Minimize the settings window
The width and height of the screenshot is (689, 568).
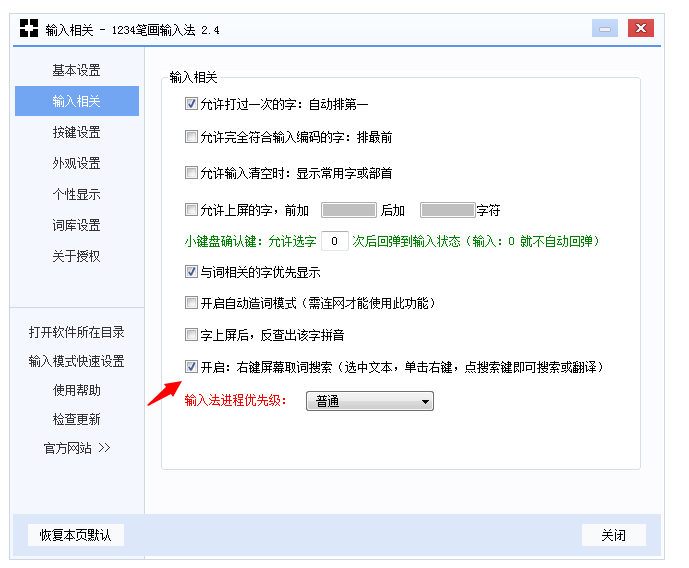605,29
